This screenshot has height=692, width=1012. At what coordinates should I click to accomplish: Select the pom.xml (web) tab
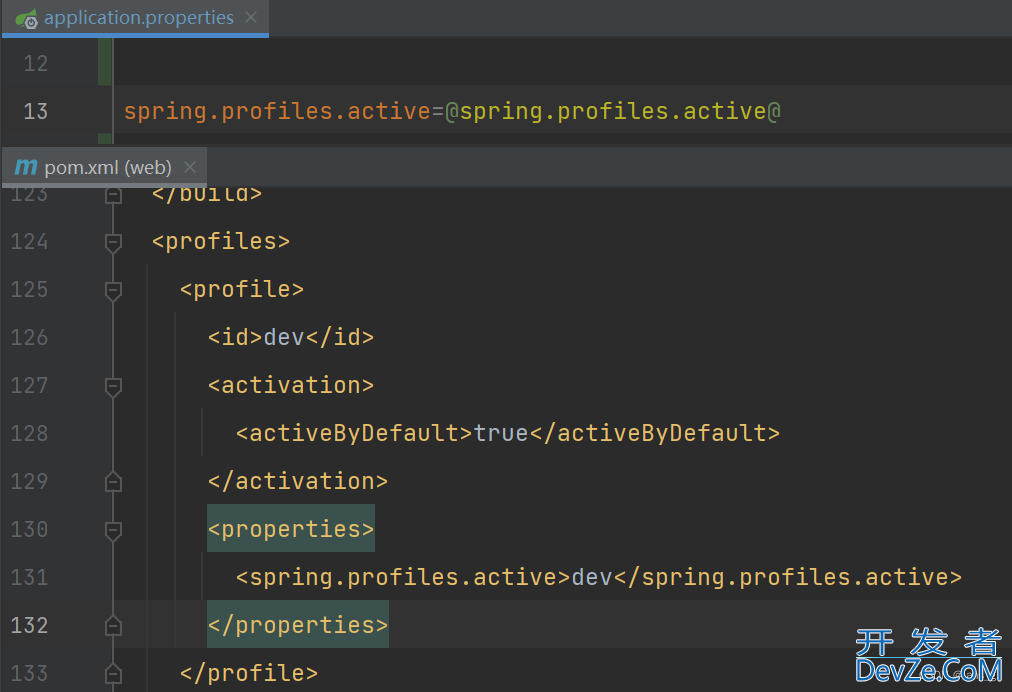[104, 167]
